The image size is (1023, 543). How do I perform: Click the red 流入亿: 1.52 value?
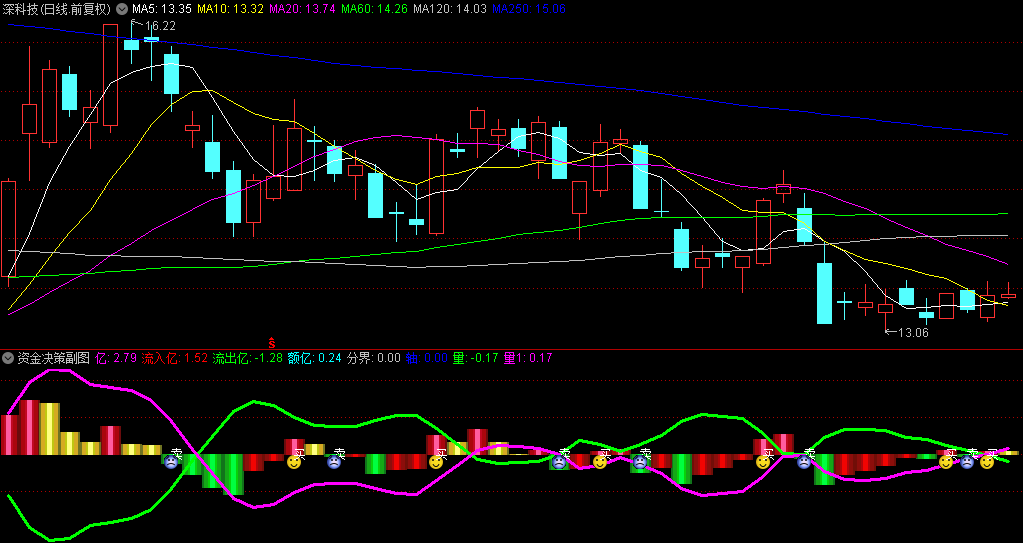pos(175,358)
